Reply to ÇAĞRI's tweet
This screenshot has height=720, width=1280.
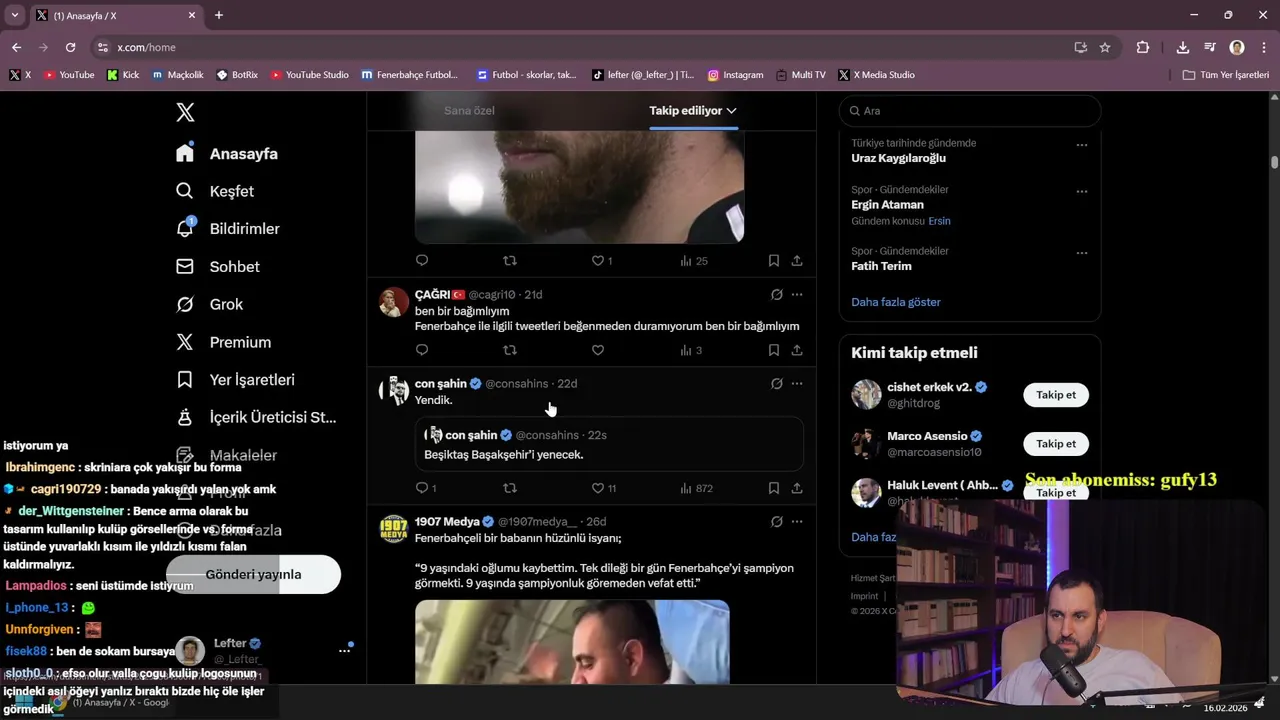(422, 350)
